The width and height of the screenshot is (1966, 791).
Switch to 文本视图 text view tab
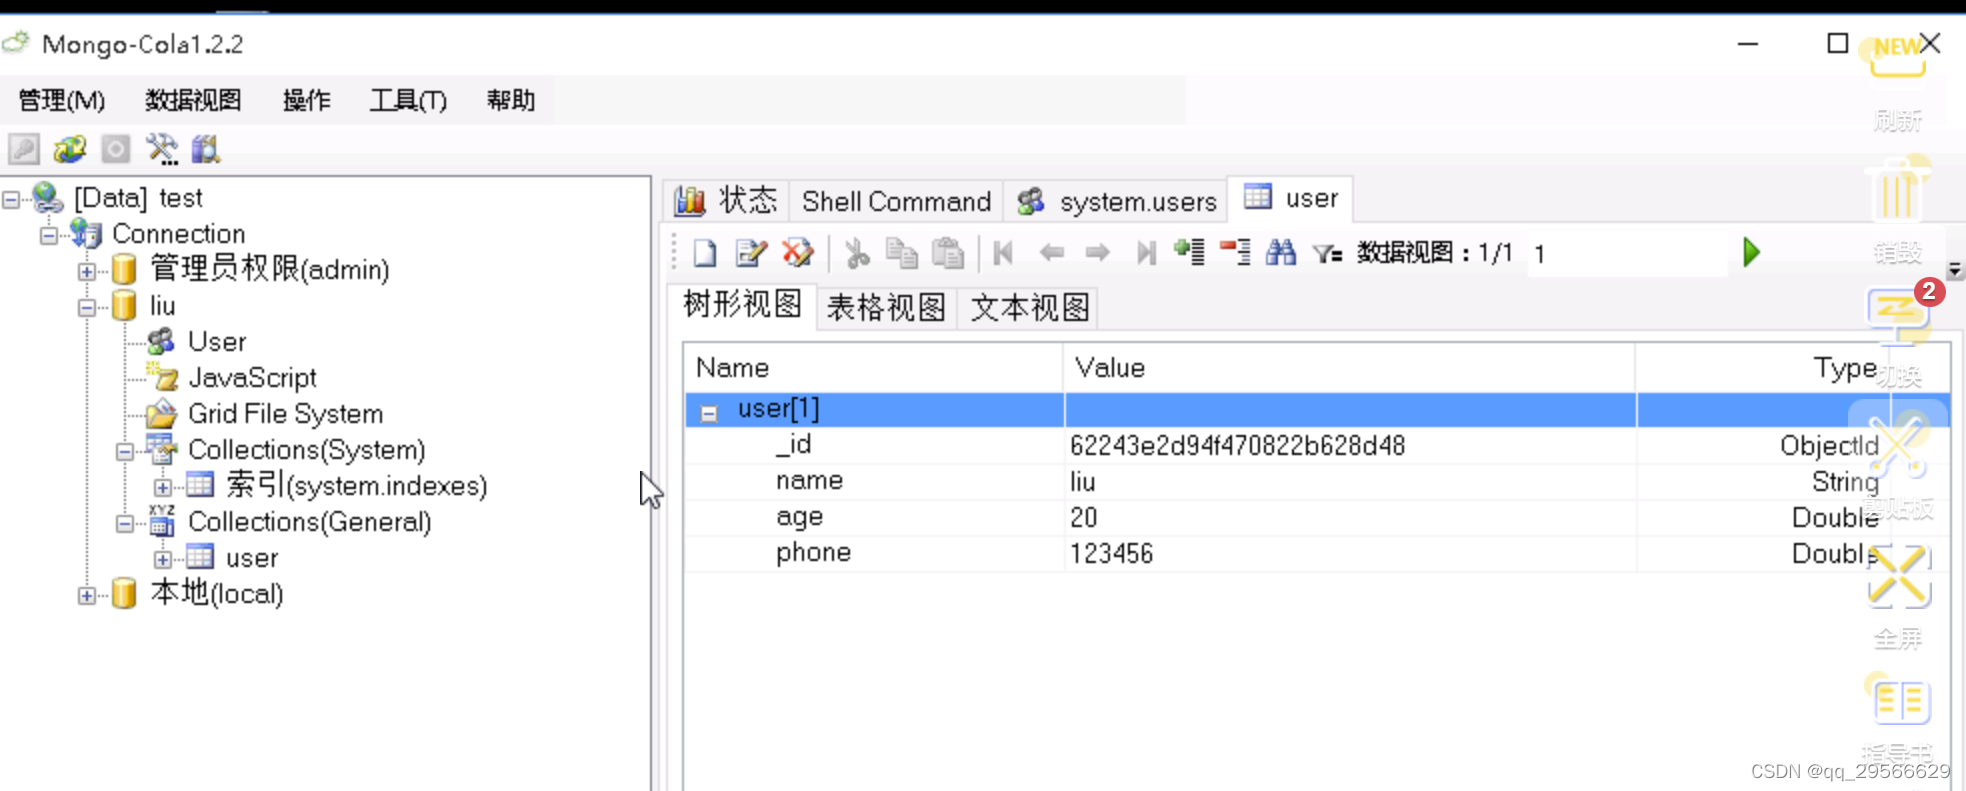click(x=1029, y=307)
